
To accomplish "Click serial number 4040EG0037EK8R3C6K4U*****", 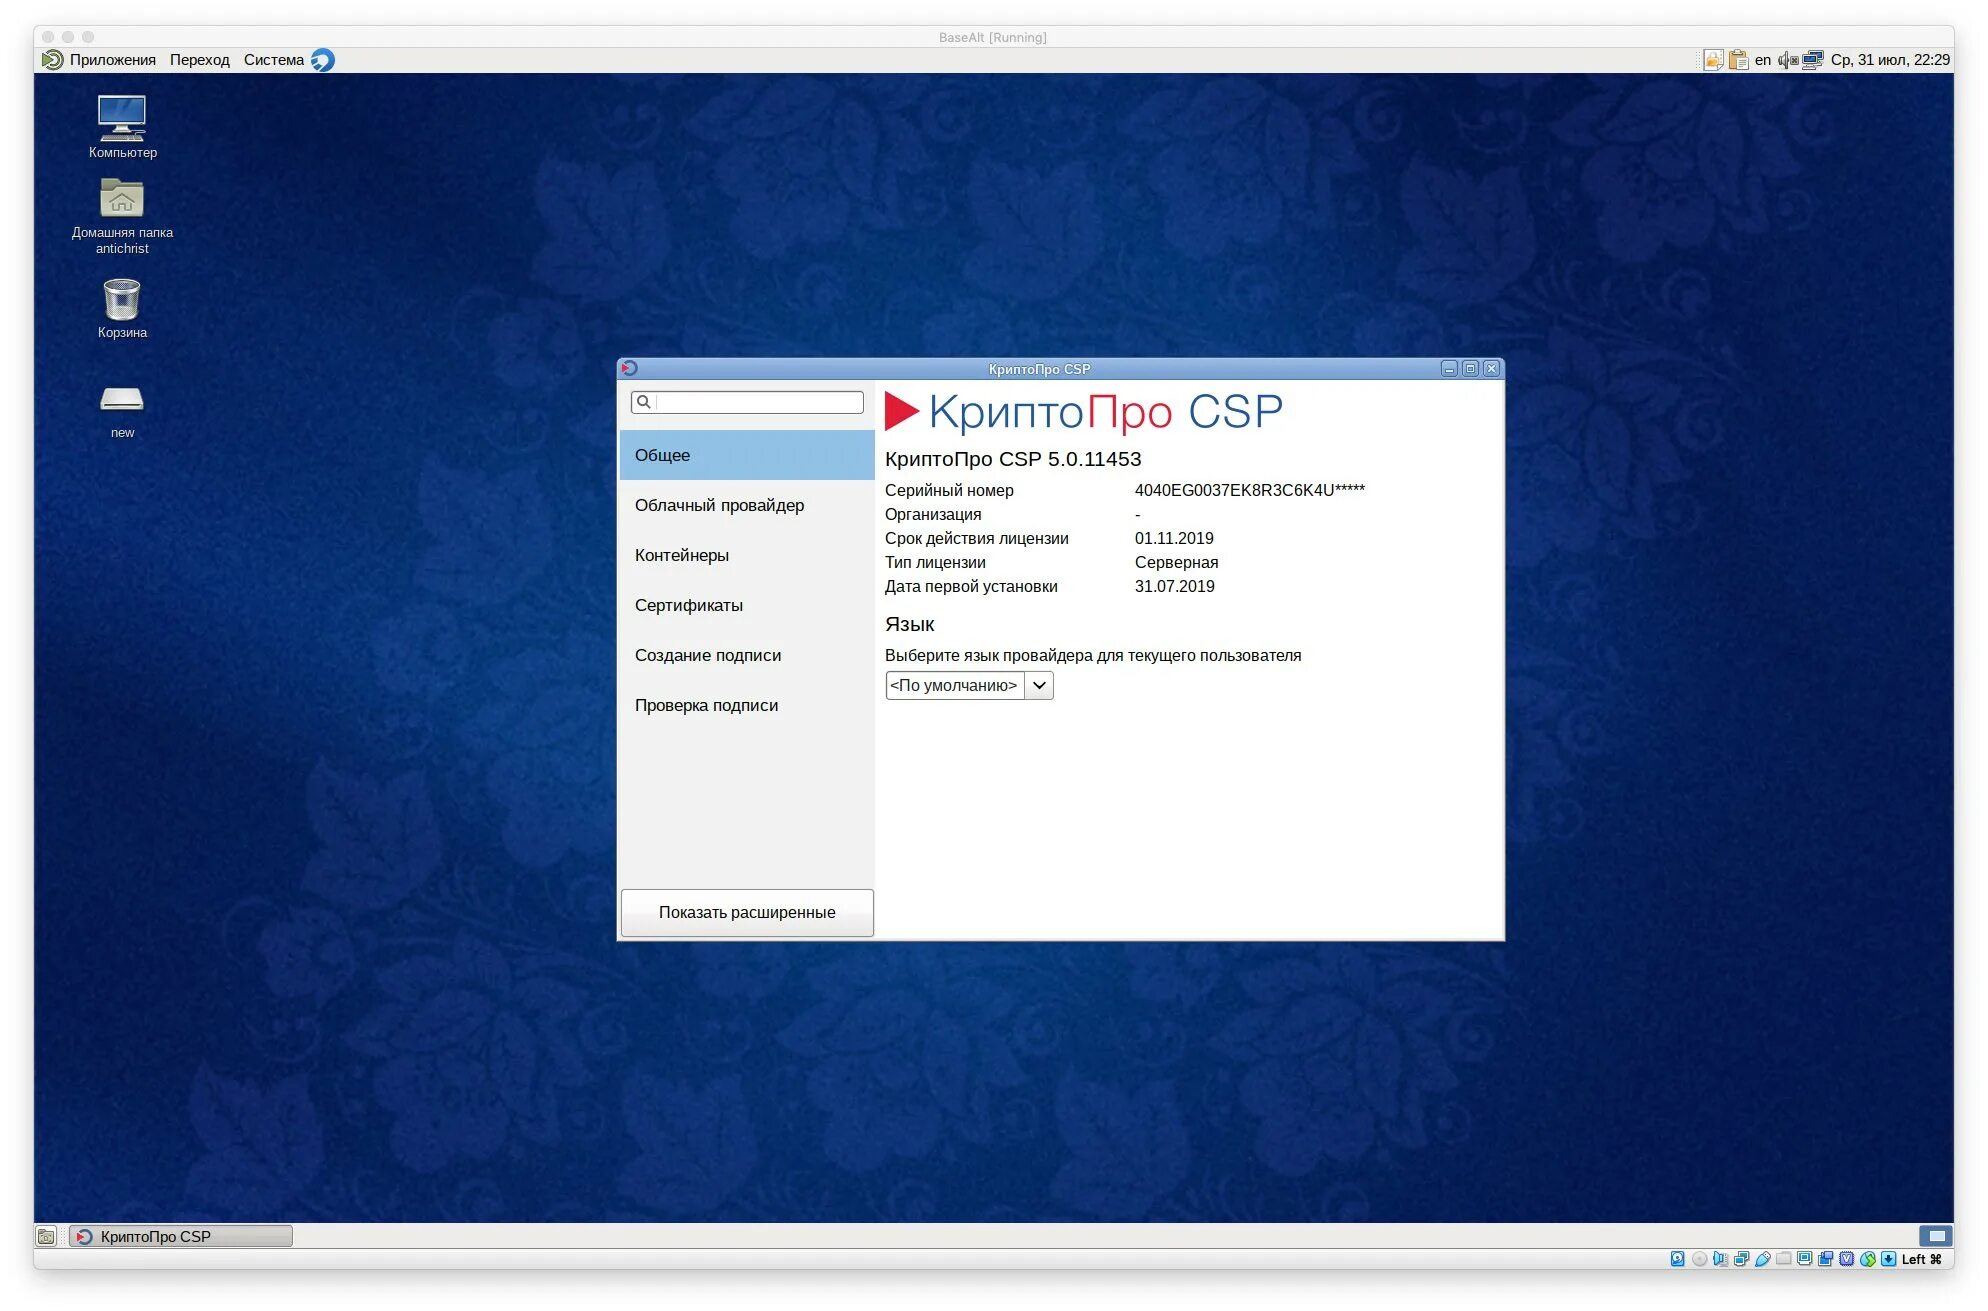I will (1249, 490).
